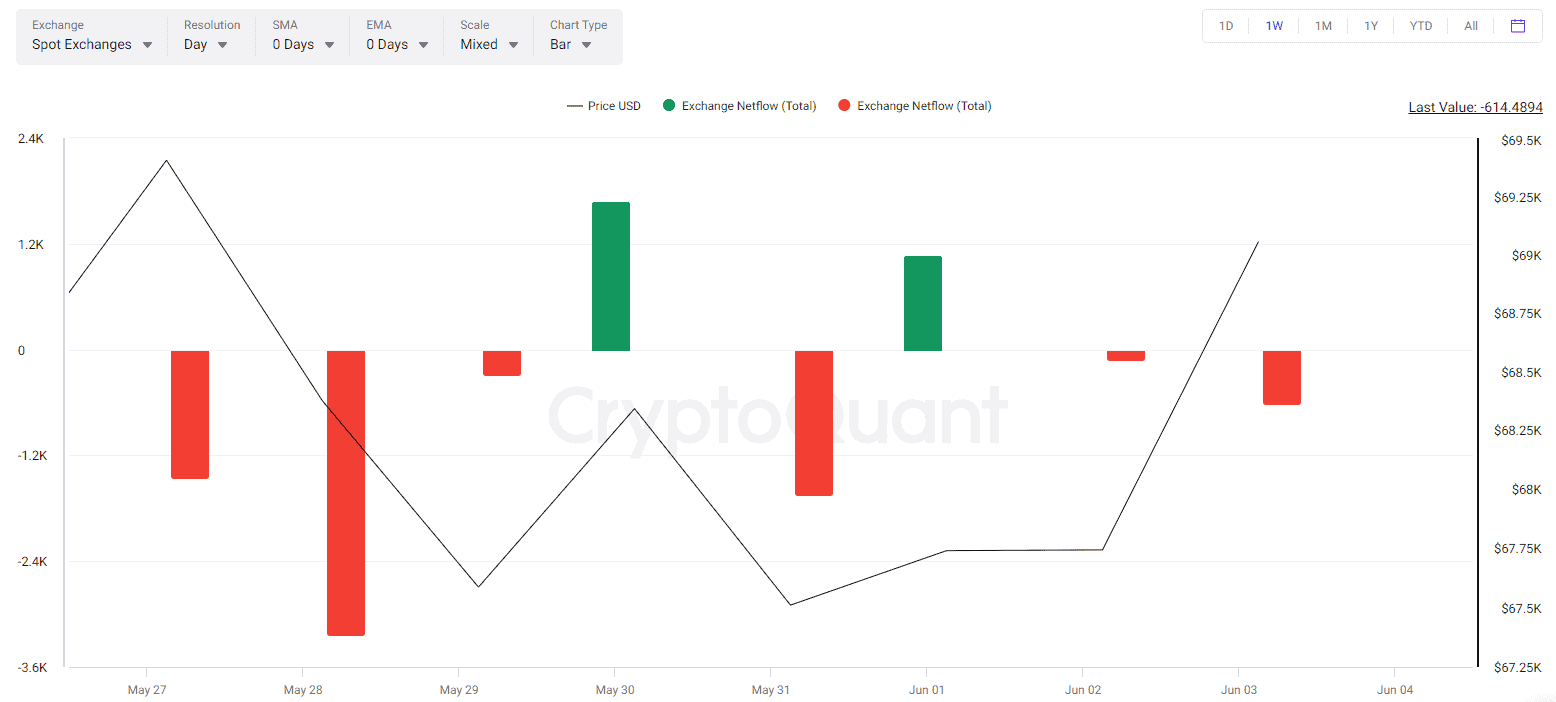Select the 1M time range
Image resolution: width=1556 pixels, height=702 pixels.
click(1323, 26)
